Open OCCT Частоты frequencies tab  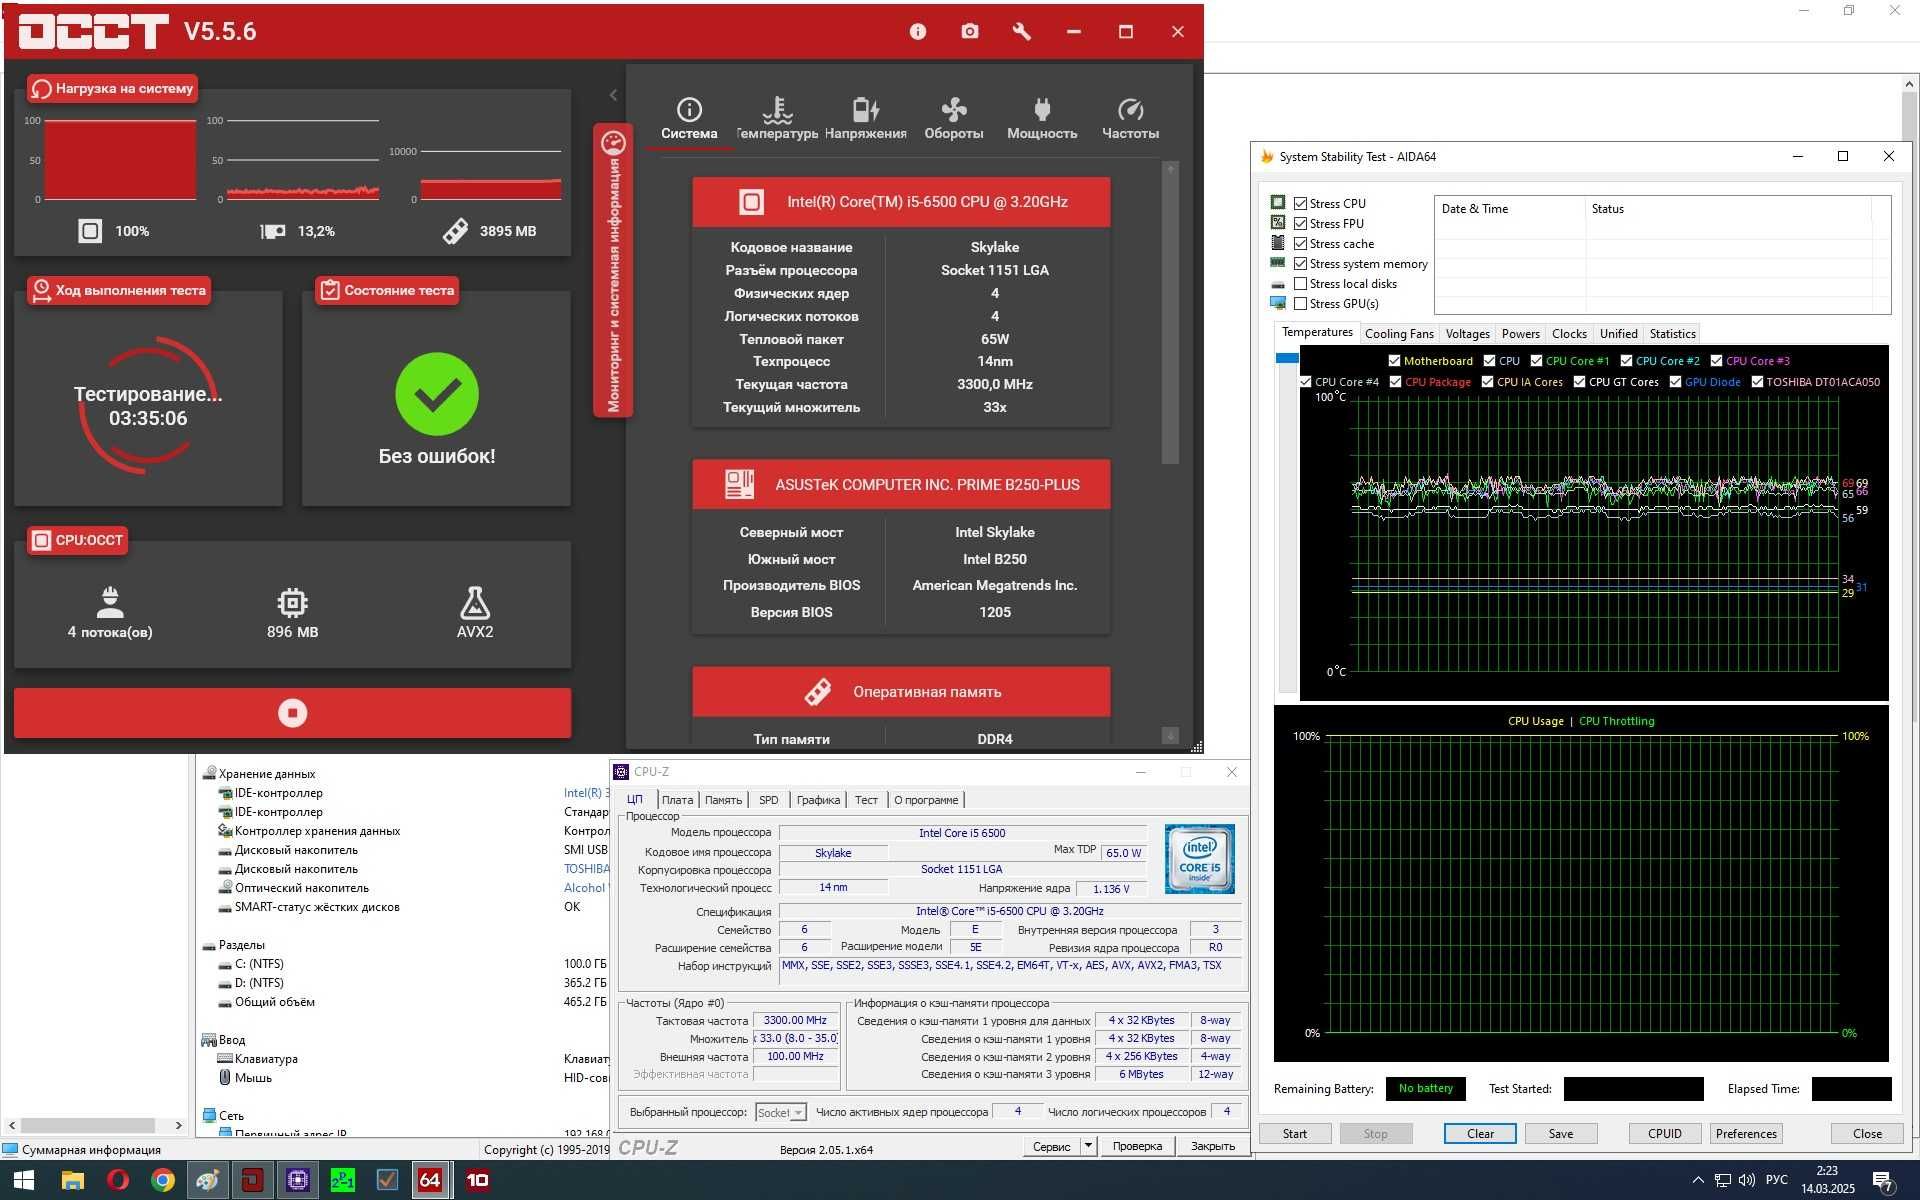[1130, 119]
